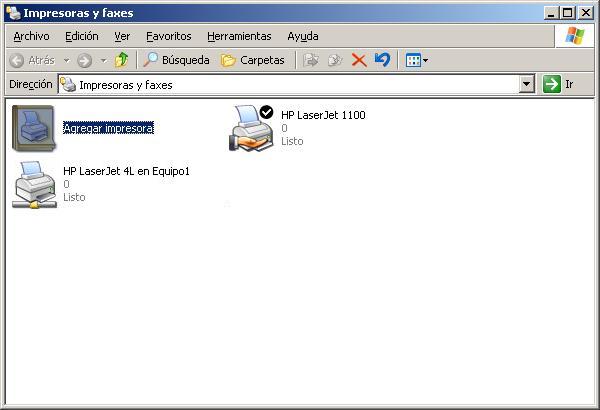The image size is (600, 410).
Task: Expand the Views dropdown button
Action: 417,60
